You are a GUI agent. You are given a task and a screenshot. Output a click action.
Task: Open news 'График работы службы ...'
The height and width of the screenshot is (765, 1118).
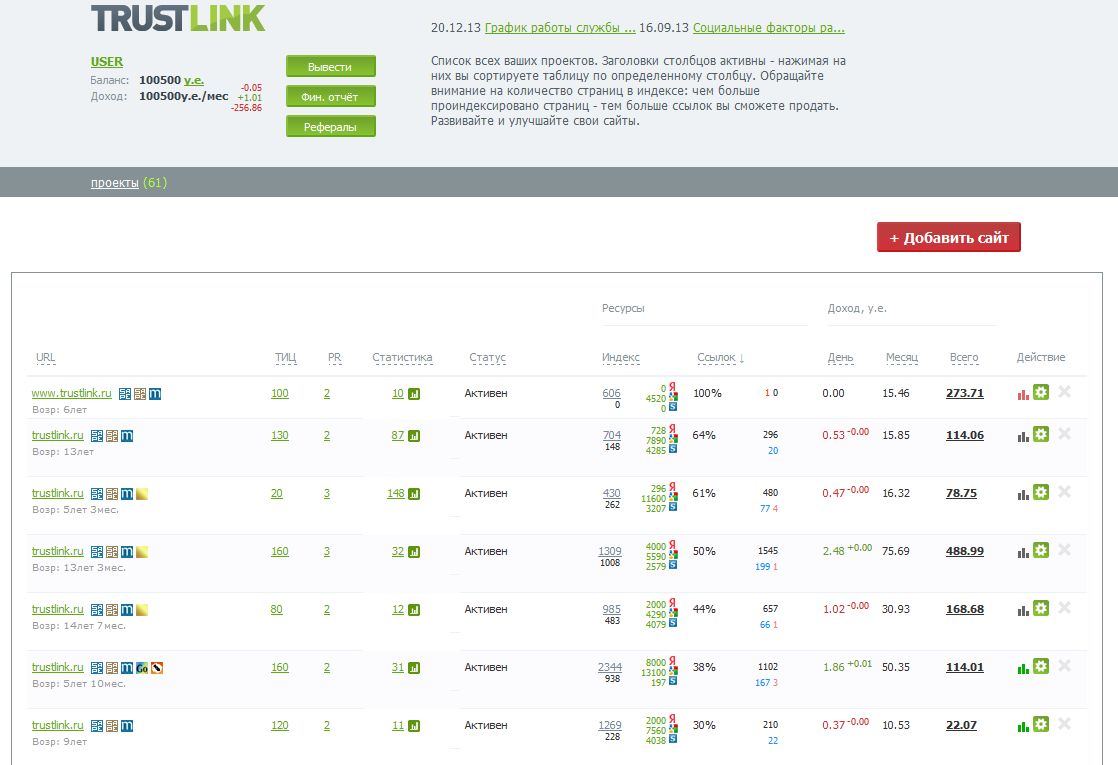point(560,28)
